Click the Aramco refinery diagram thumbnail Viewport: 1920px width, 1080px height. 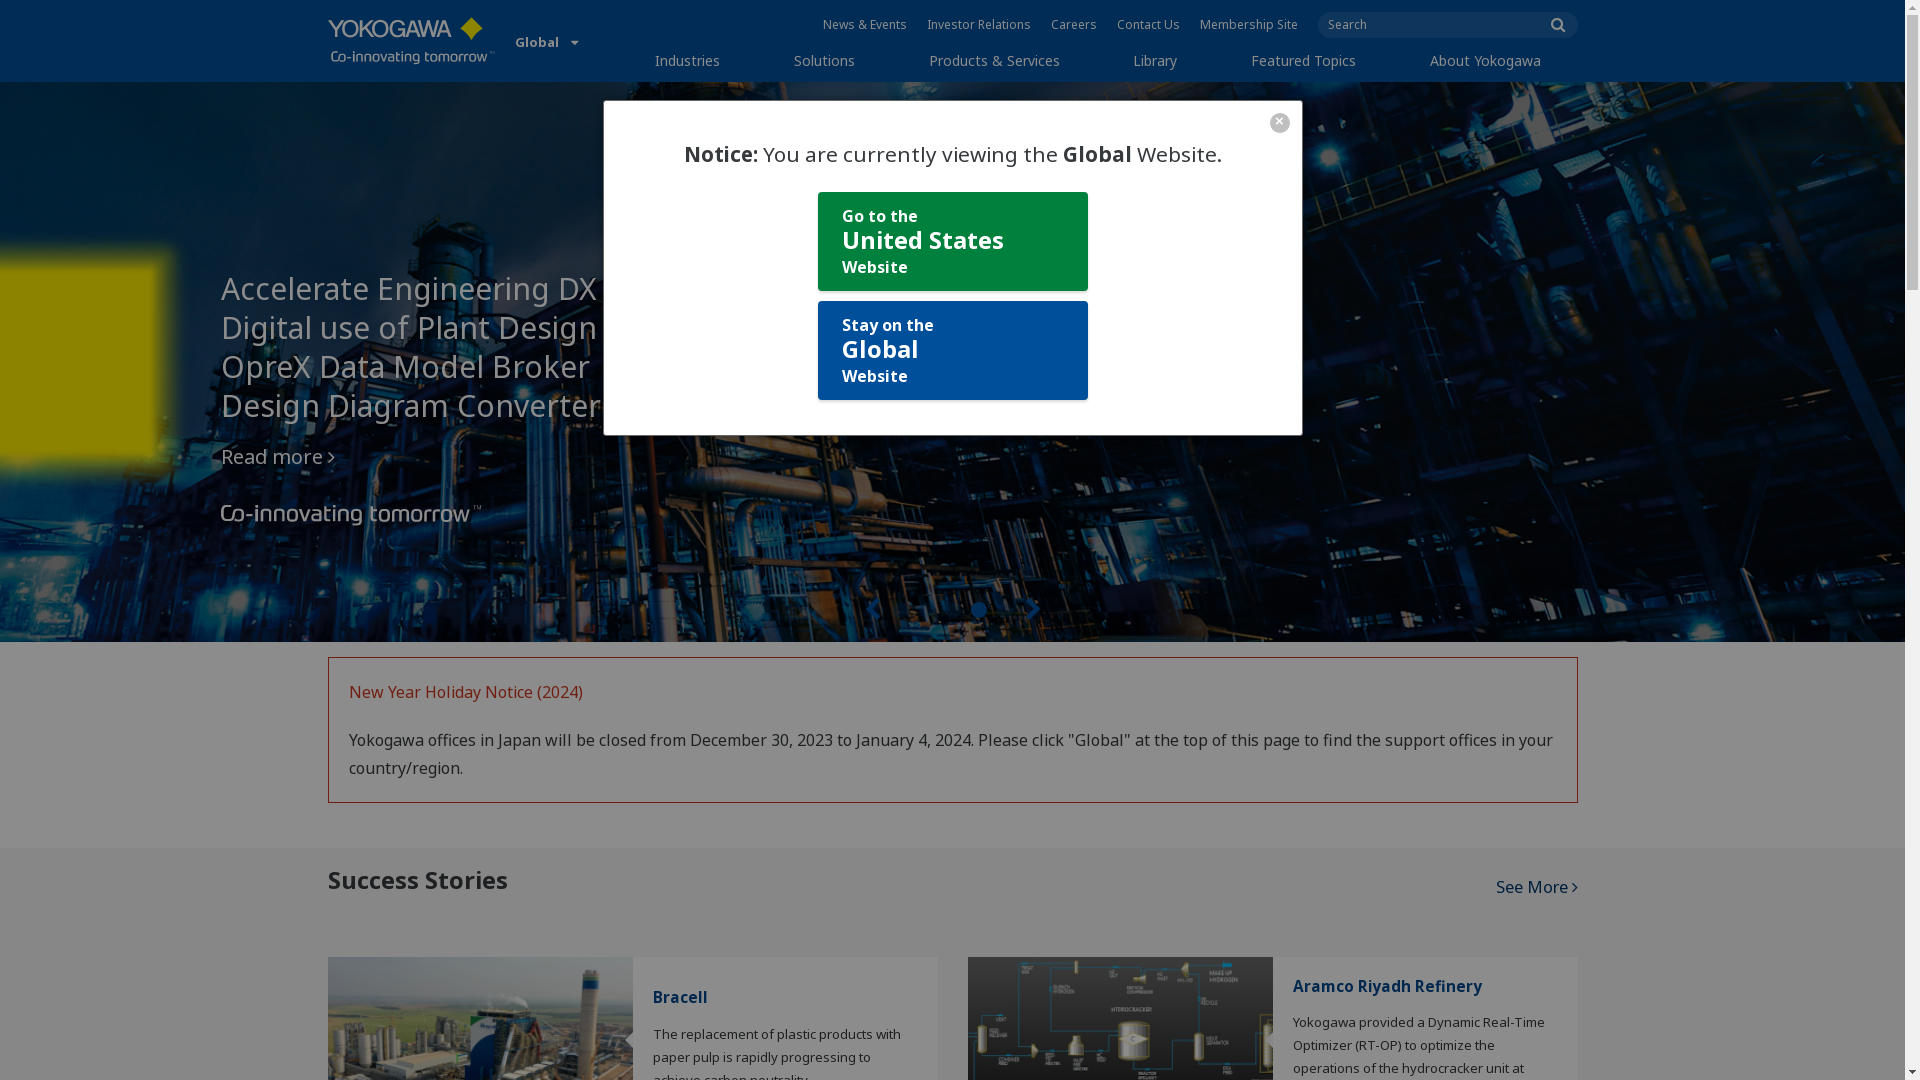click(1120, 1018)
